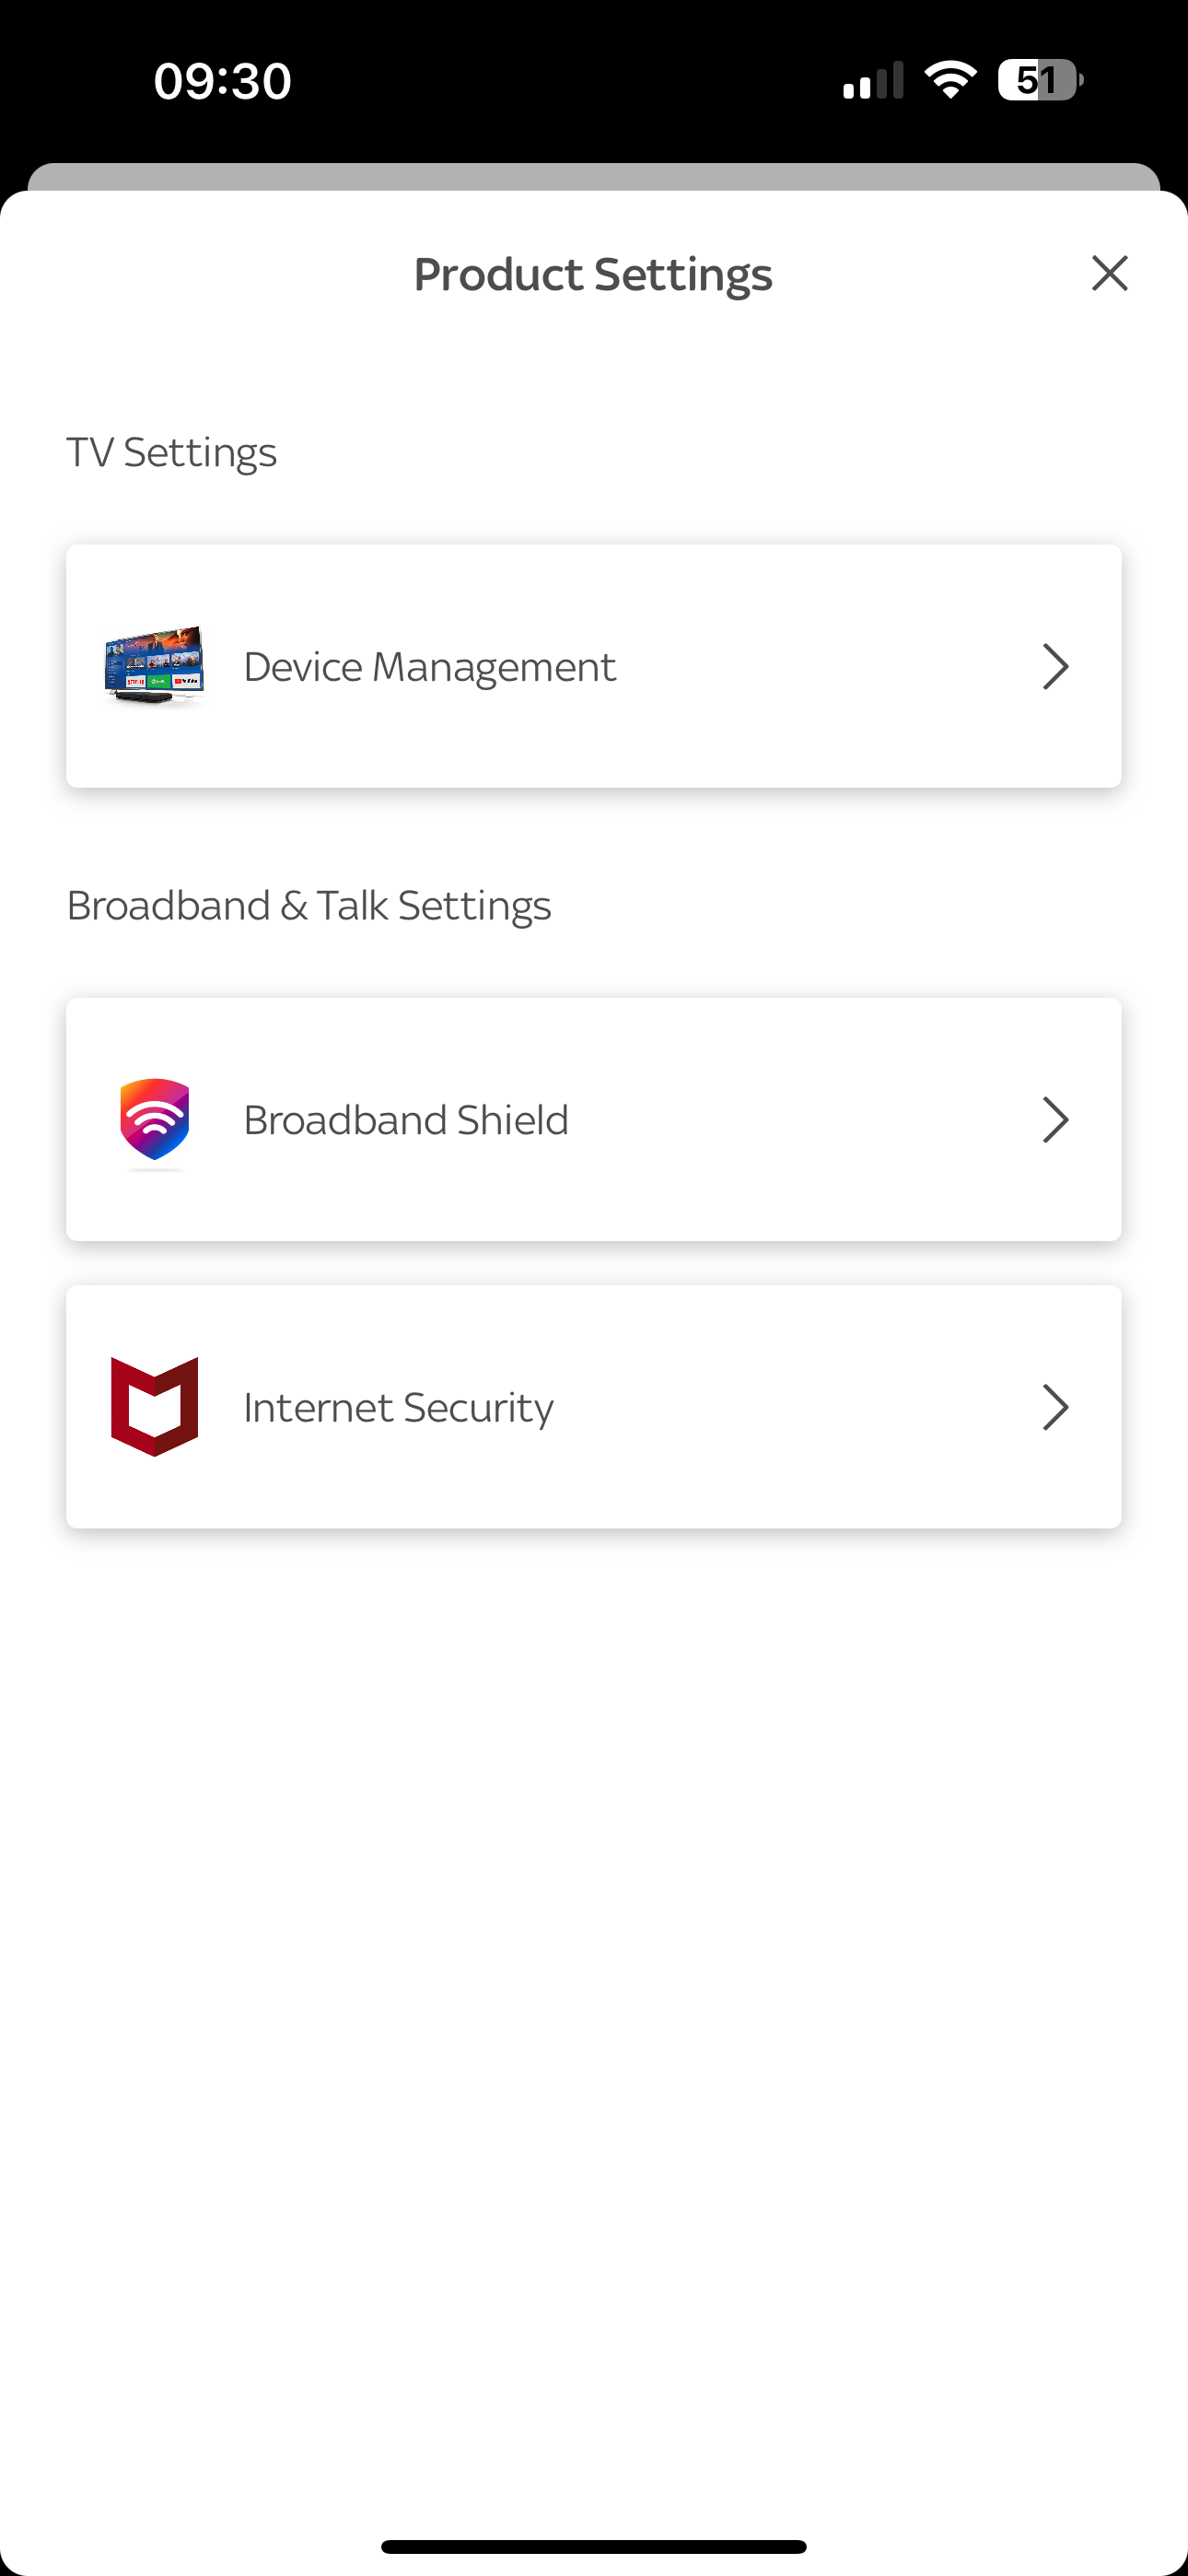
Task: Tap the home indicator bar
Action: click(593, 2546)
